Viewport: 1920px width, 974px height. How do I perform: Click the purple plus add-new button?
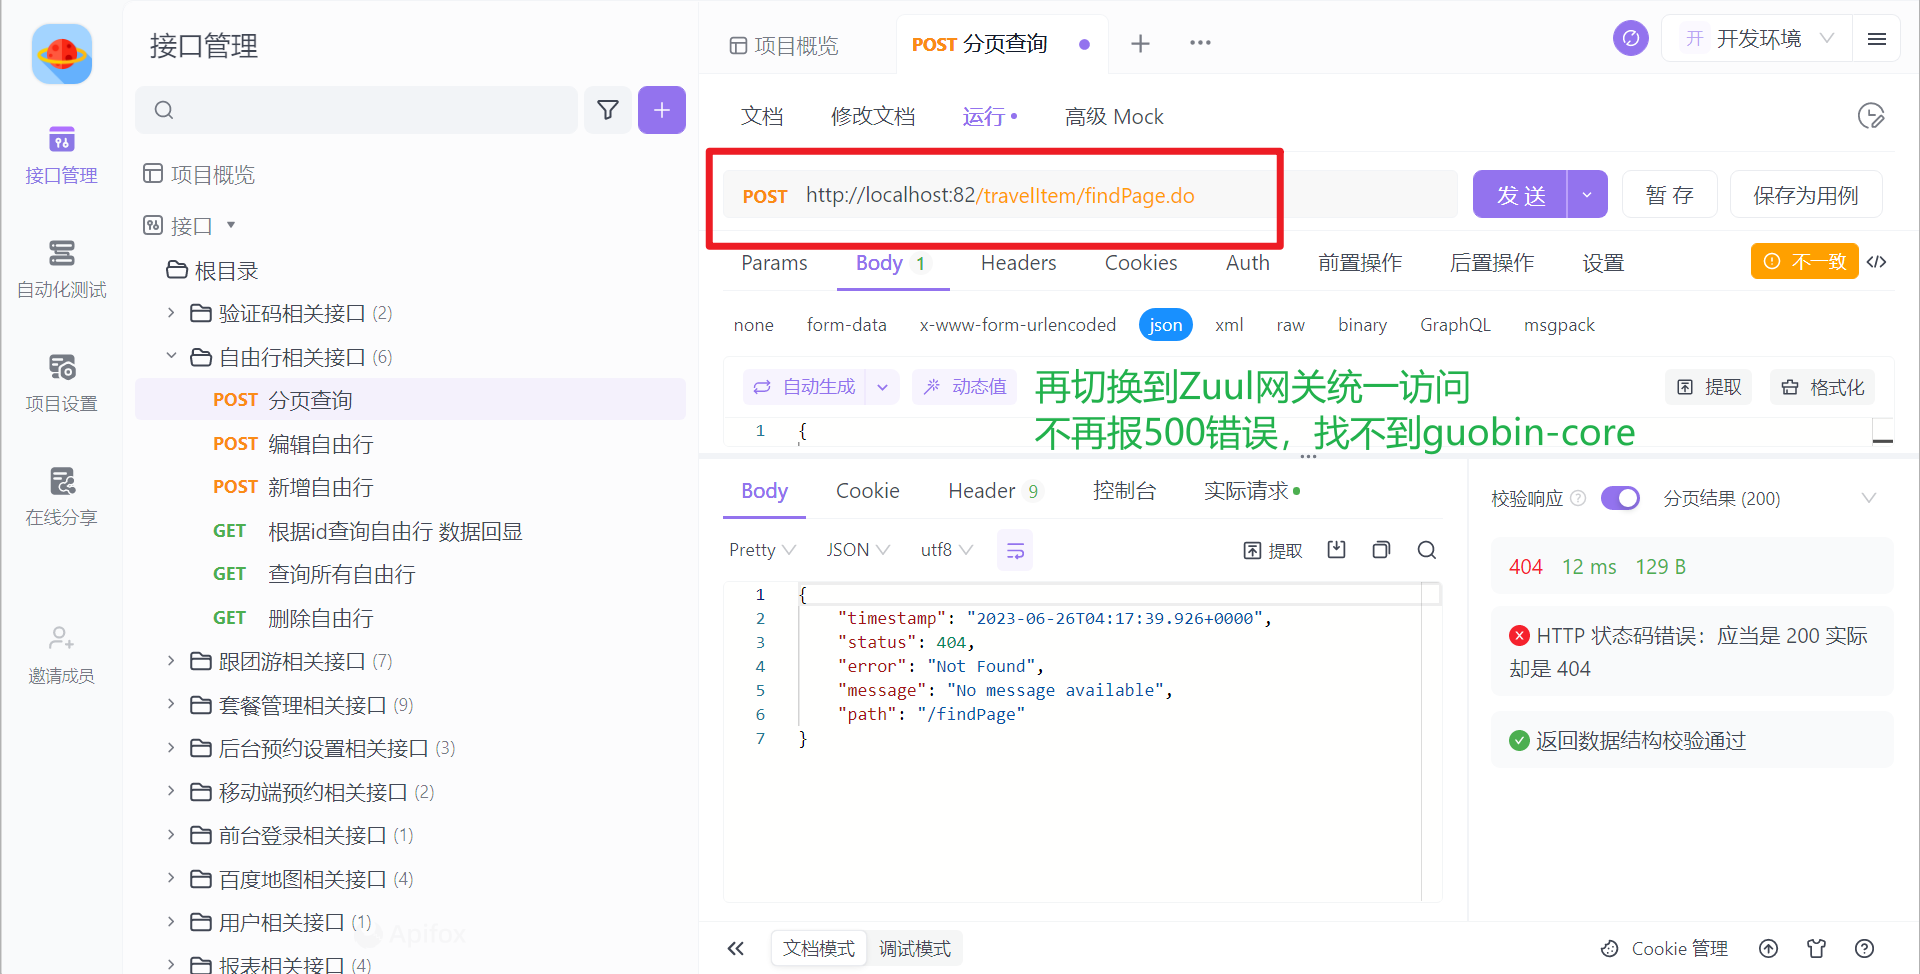(661, 110)
